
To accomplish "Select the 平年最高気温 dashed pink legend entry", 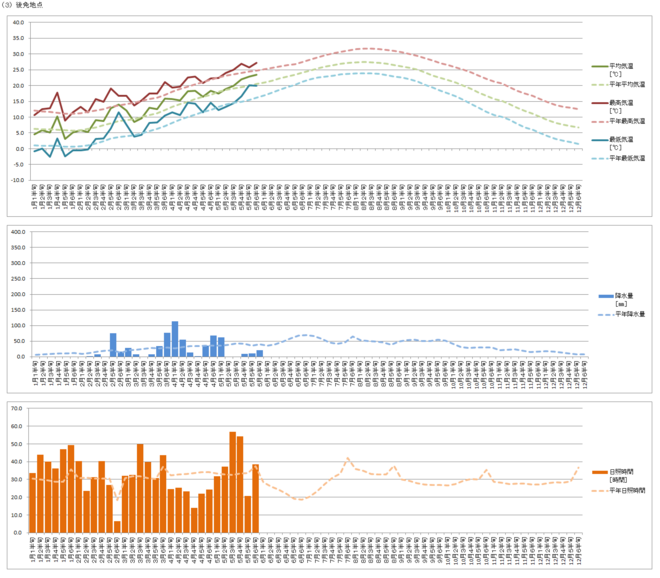I will point(618,121).
